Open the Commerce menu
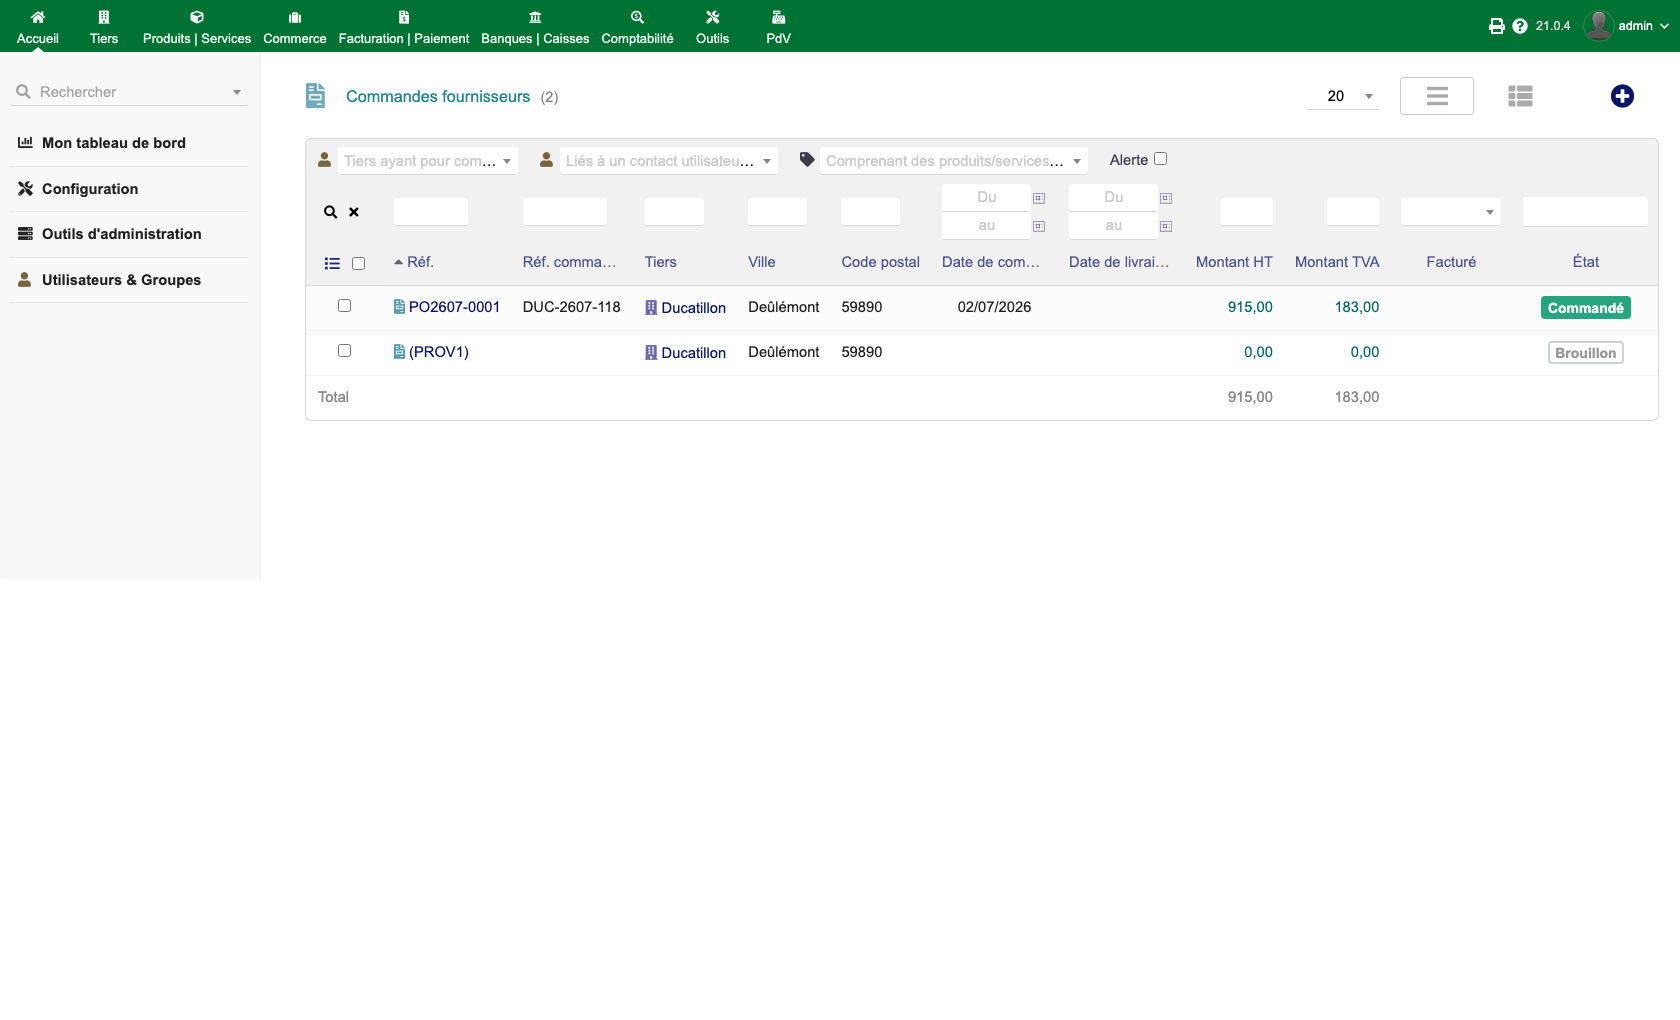The image size is (1680, 1020). (x=295, y=27)
